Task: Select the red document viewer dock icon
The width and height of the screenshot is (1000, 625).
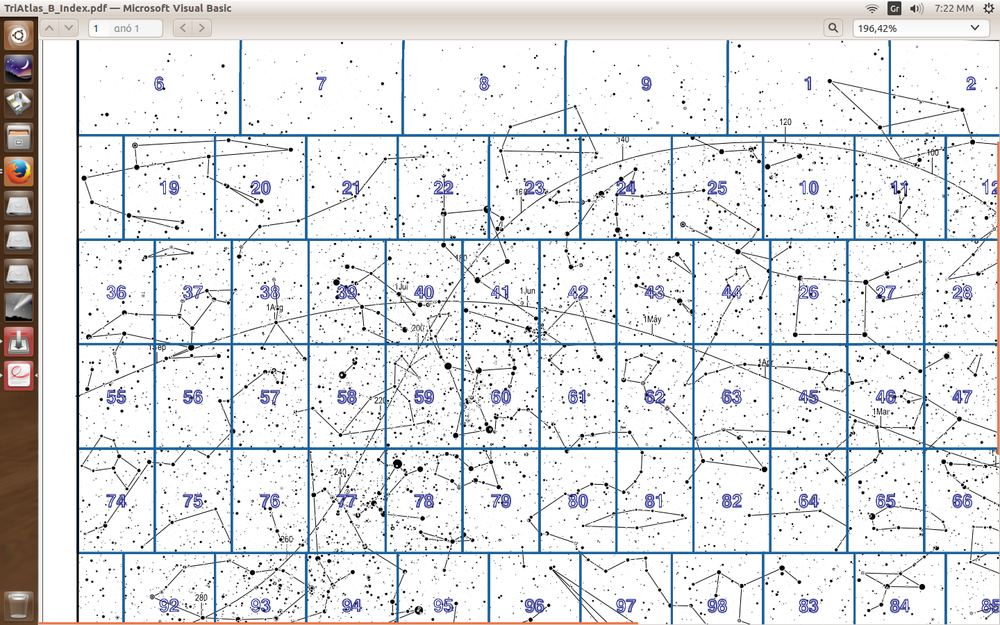Action: (x=19, y=375)
